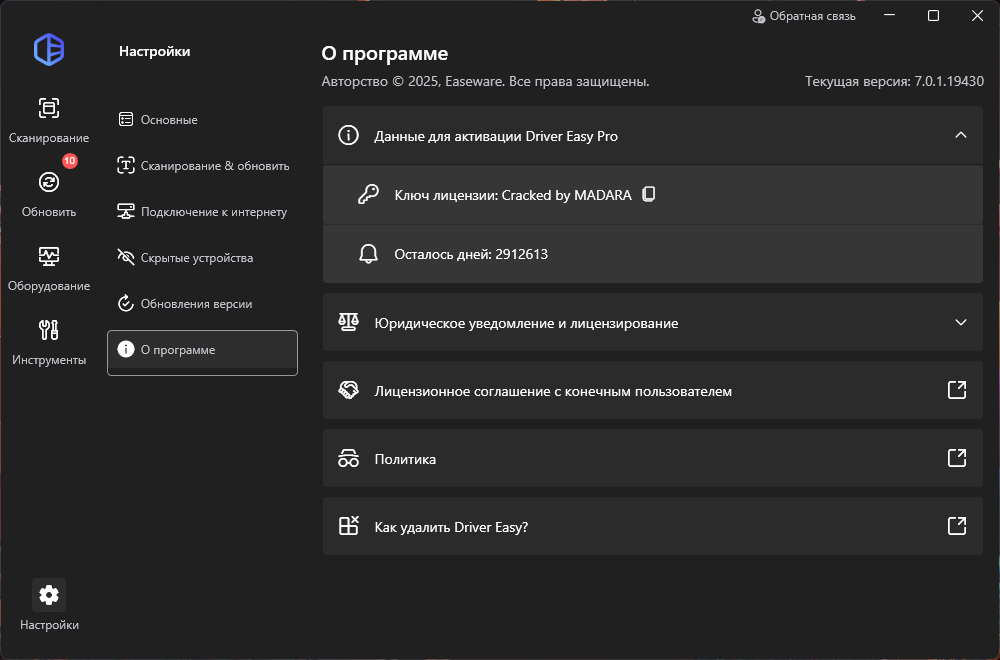Click the red 10 updates badge

[x=70, y=161]
